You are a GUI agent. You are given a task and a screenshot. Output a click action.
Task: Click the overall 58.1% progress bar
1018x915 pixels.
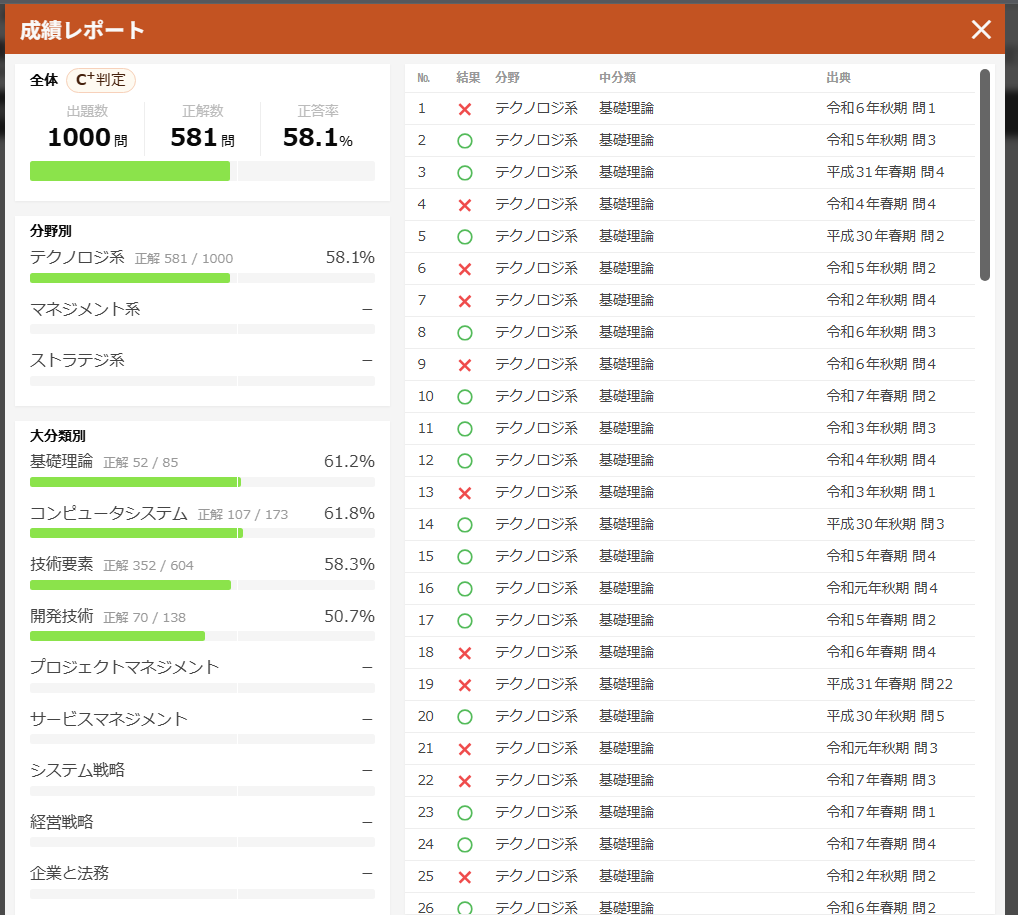coord(203,171)
